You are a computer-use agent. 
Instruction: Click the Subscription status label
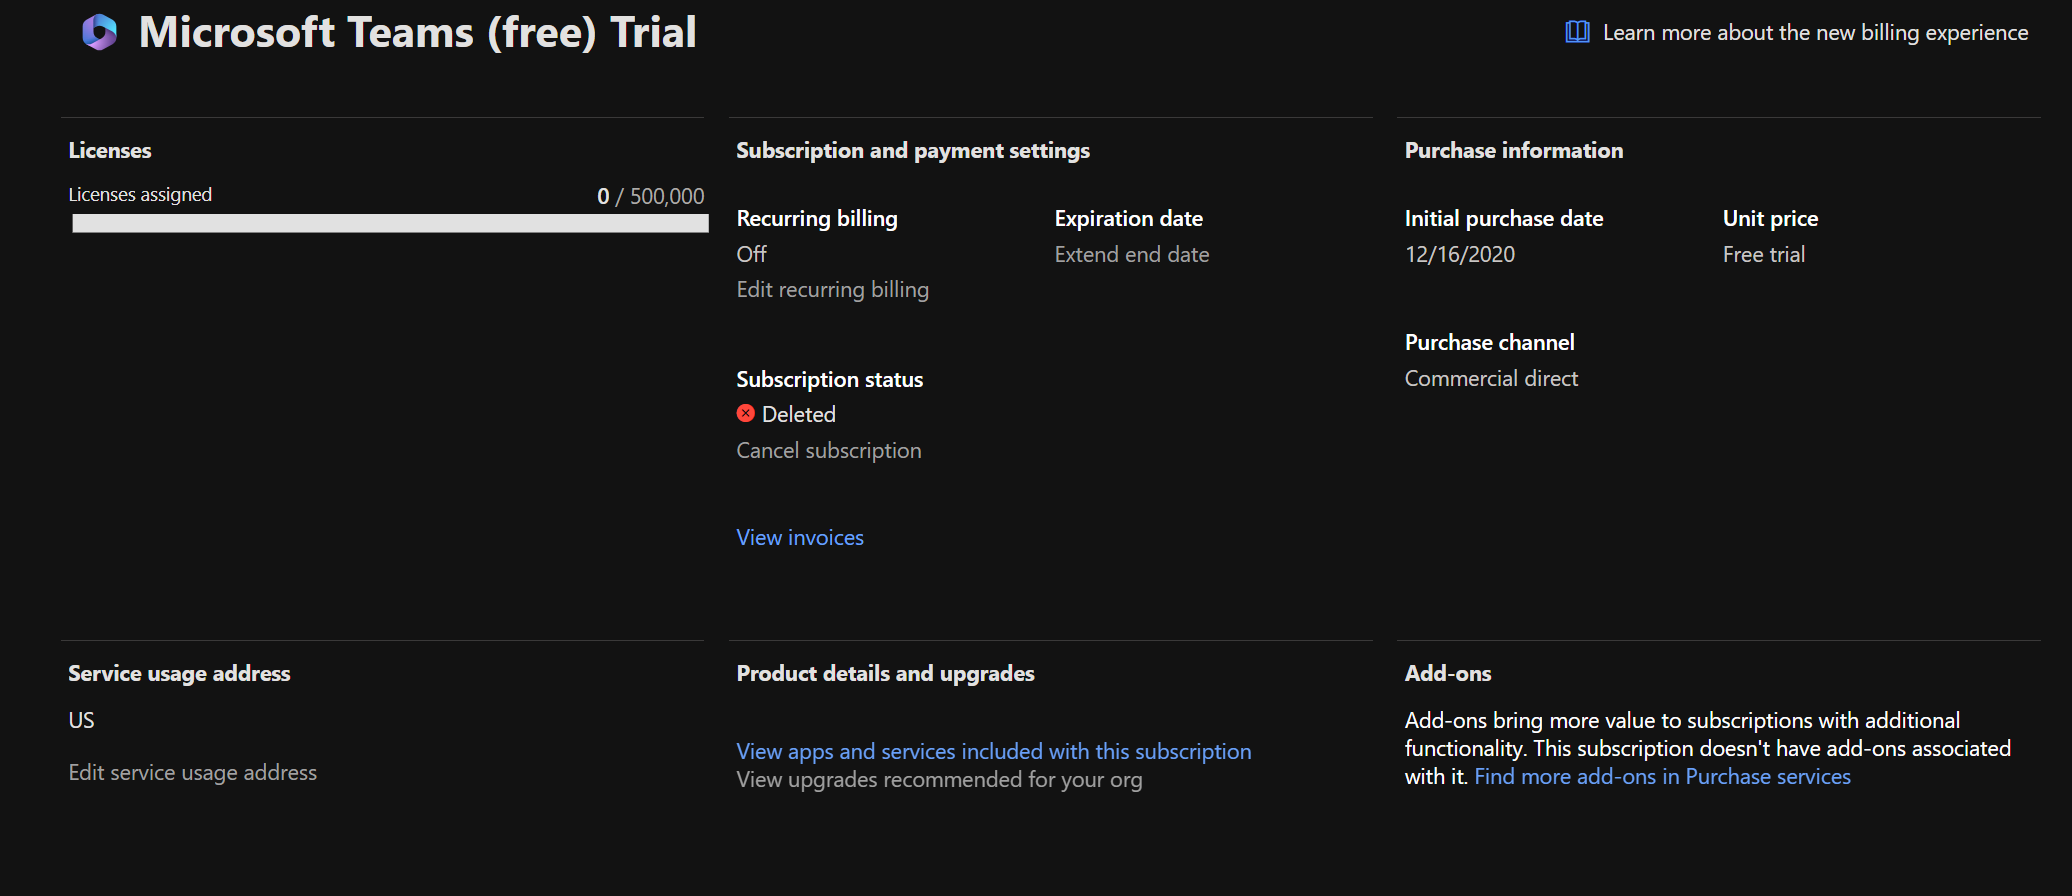click(830, 379)
